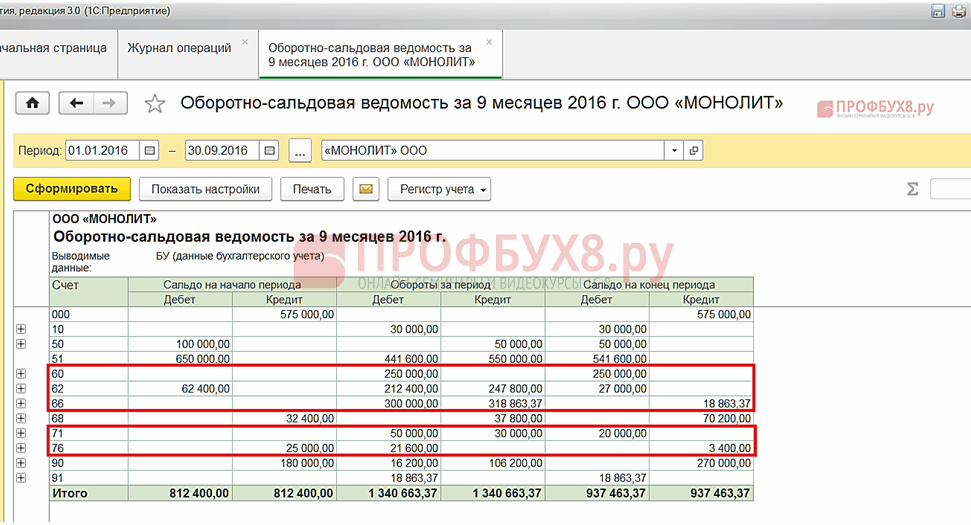Image resolution: width=971 pixels, height=525 pixels.
Task: Open organization field in new window
Action: pyautogui.click(x=694, y=150)
